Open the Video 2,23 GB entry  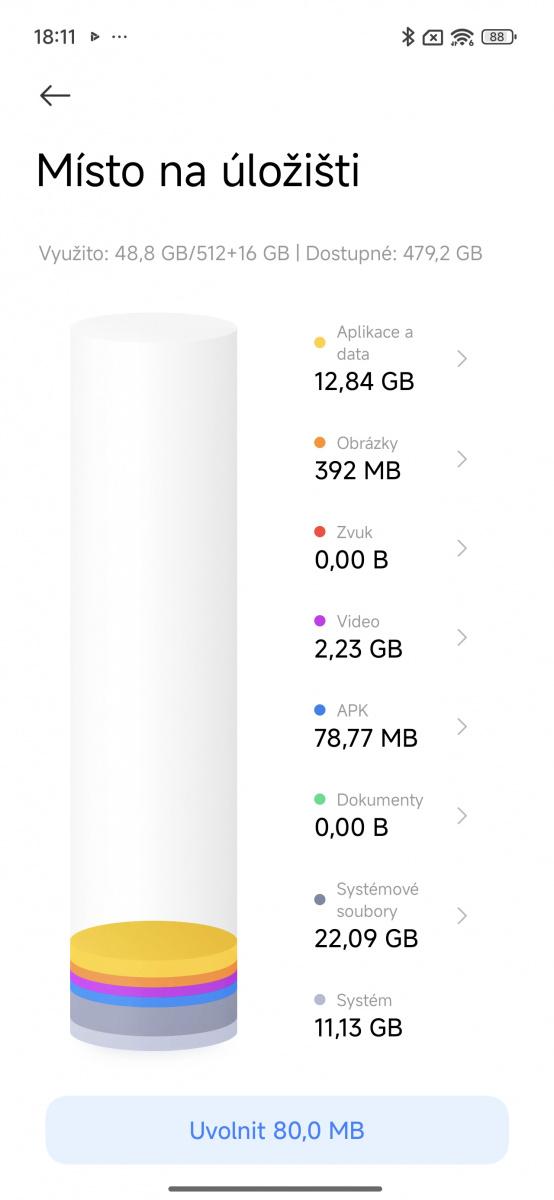390,636
